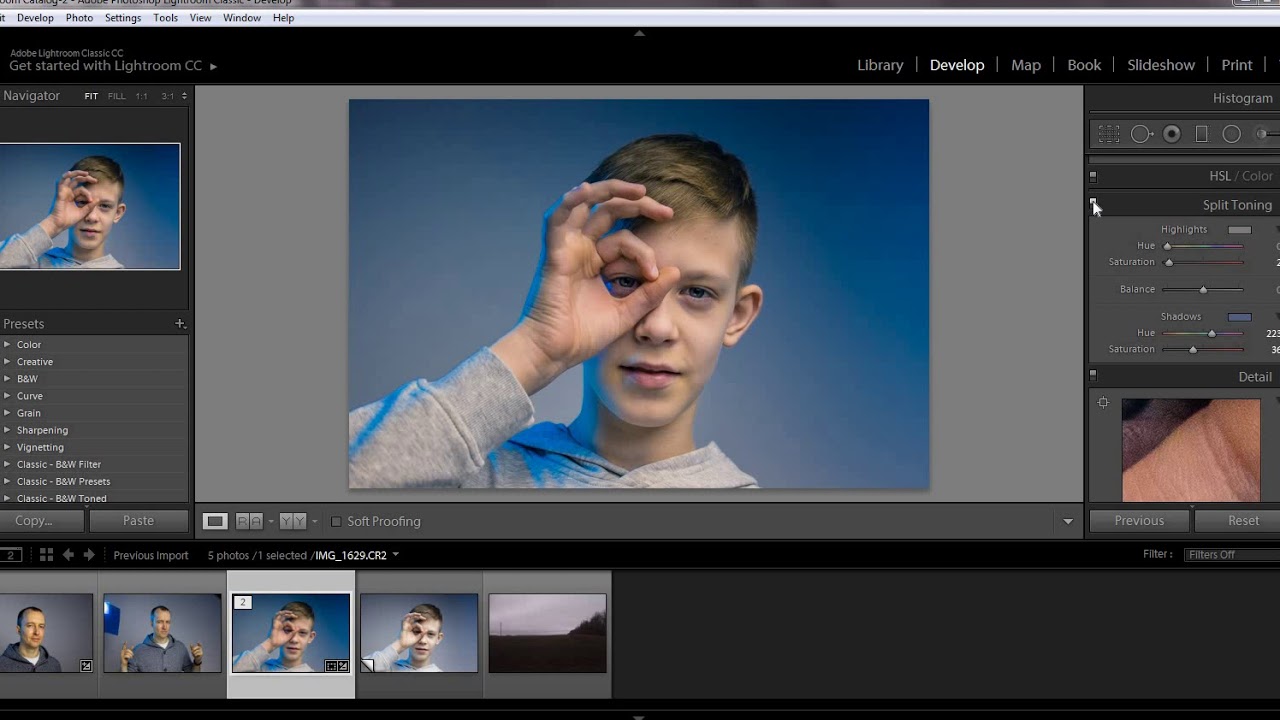Switch to the Library module
This screenshot has height=720, width=1280.
click(880, 65)
